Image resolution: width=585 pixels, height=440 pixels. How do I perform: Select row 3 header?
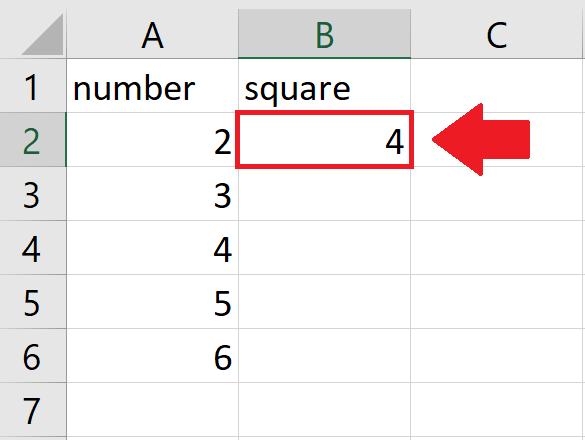click(x=33, y=194)
